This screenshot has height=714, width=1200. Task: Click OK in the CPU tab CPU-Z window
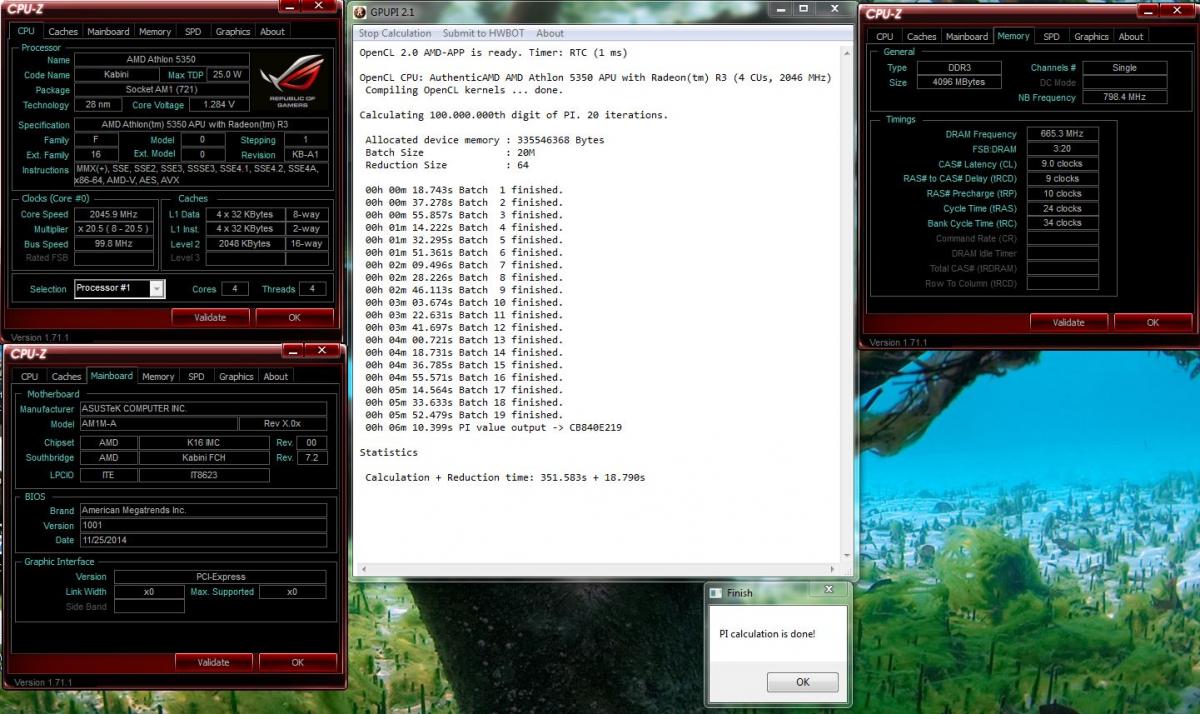point(294,317)
